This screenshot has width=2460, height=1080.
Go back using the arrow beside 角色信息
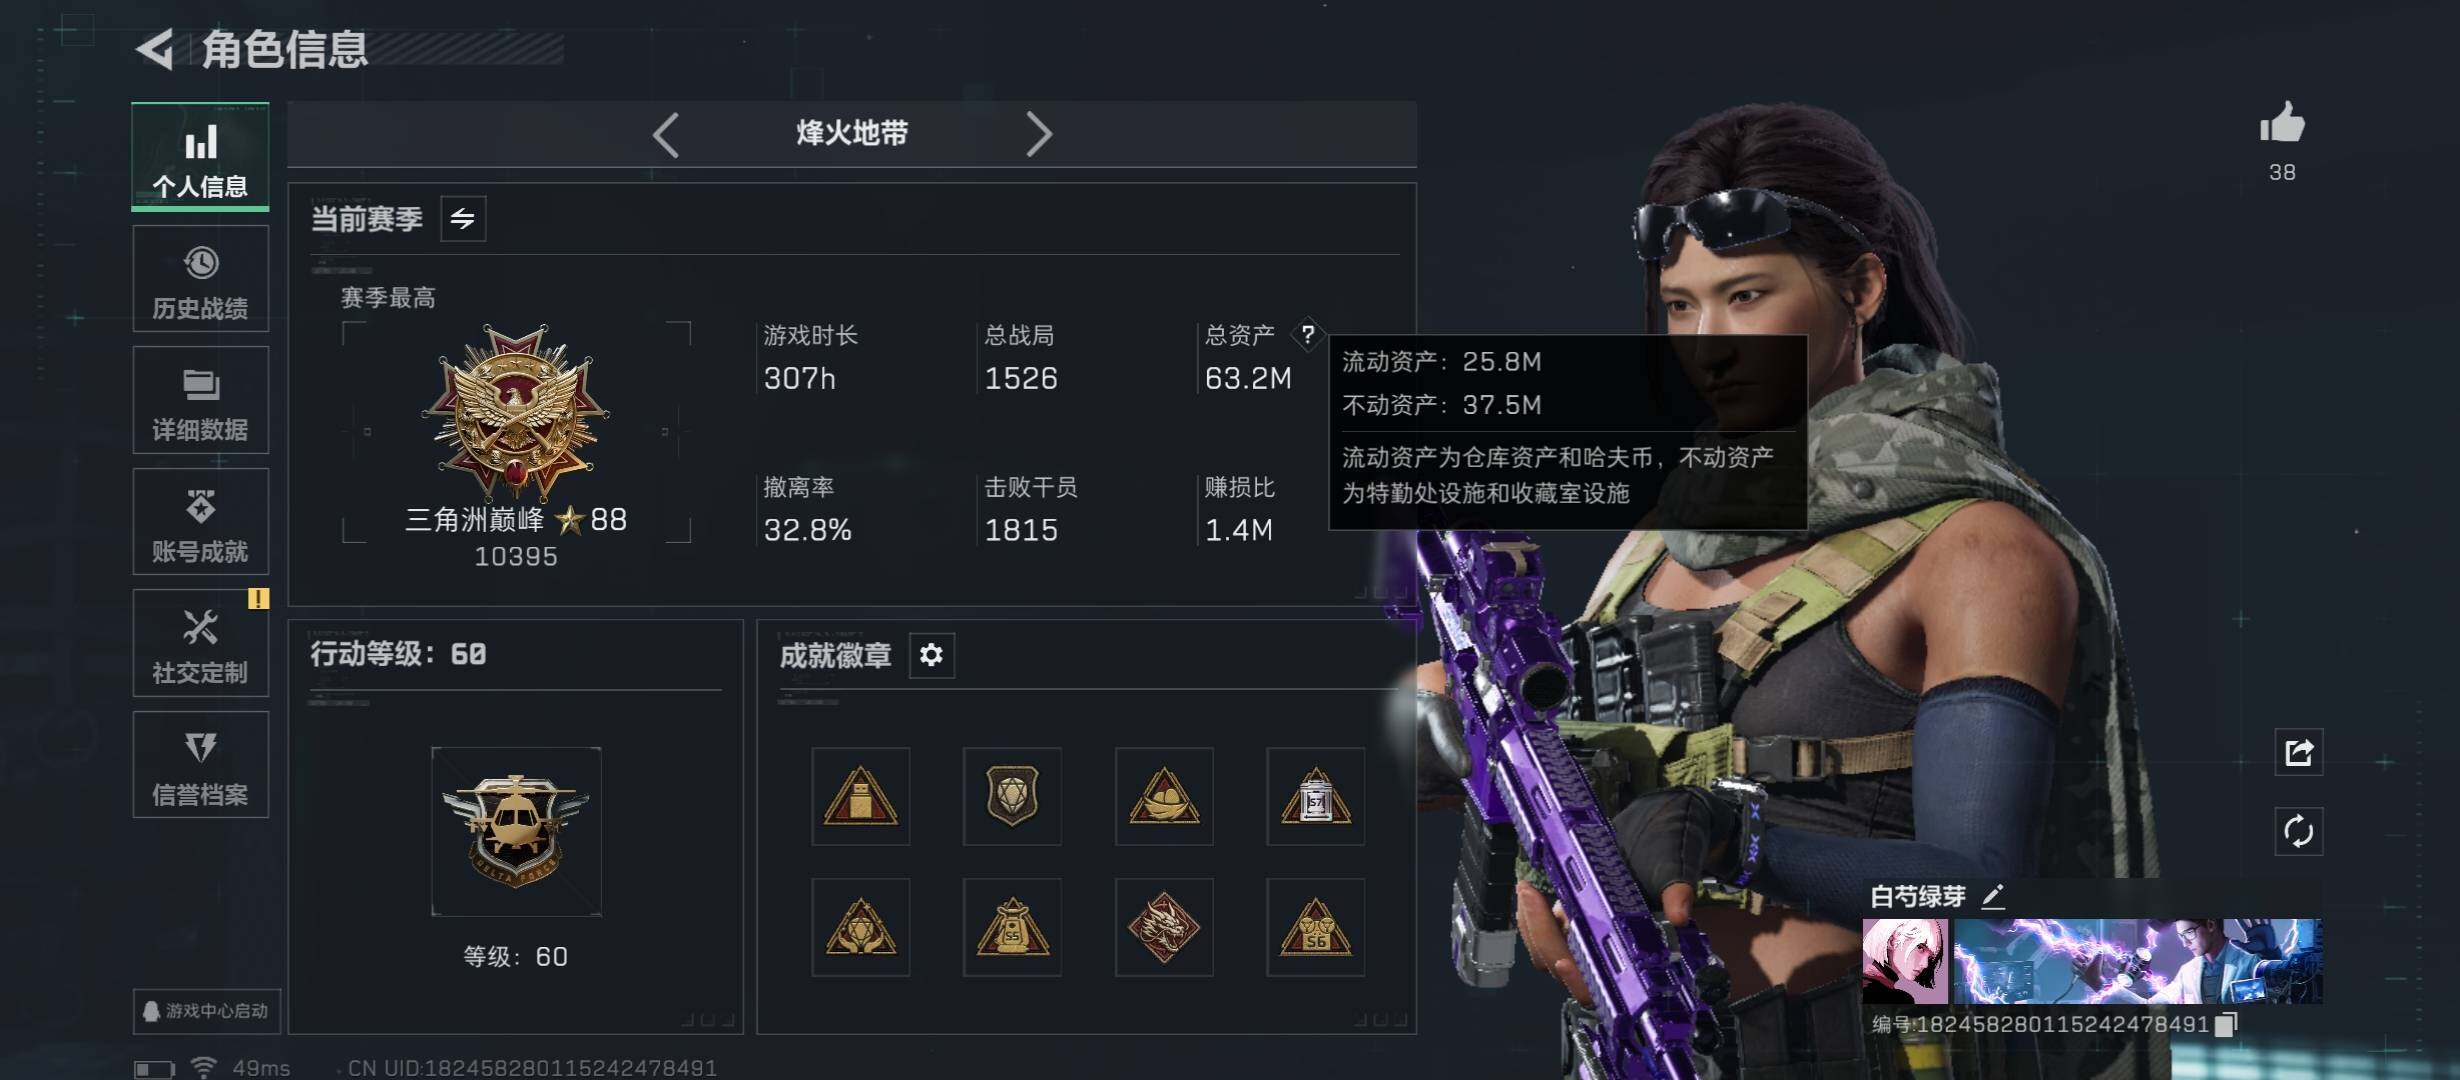(155, 49)
